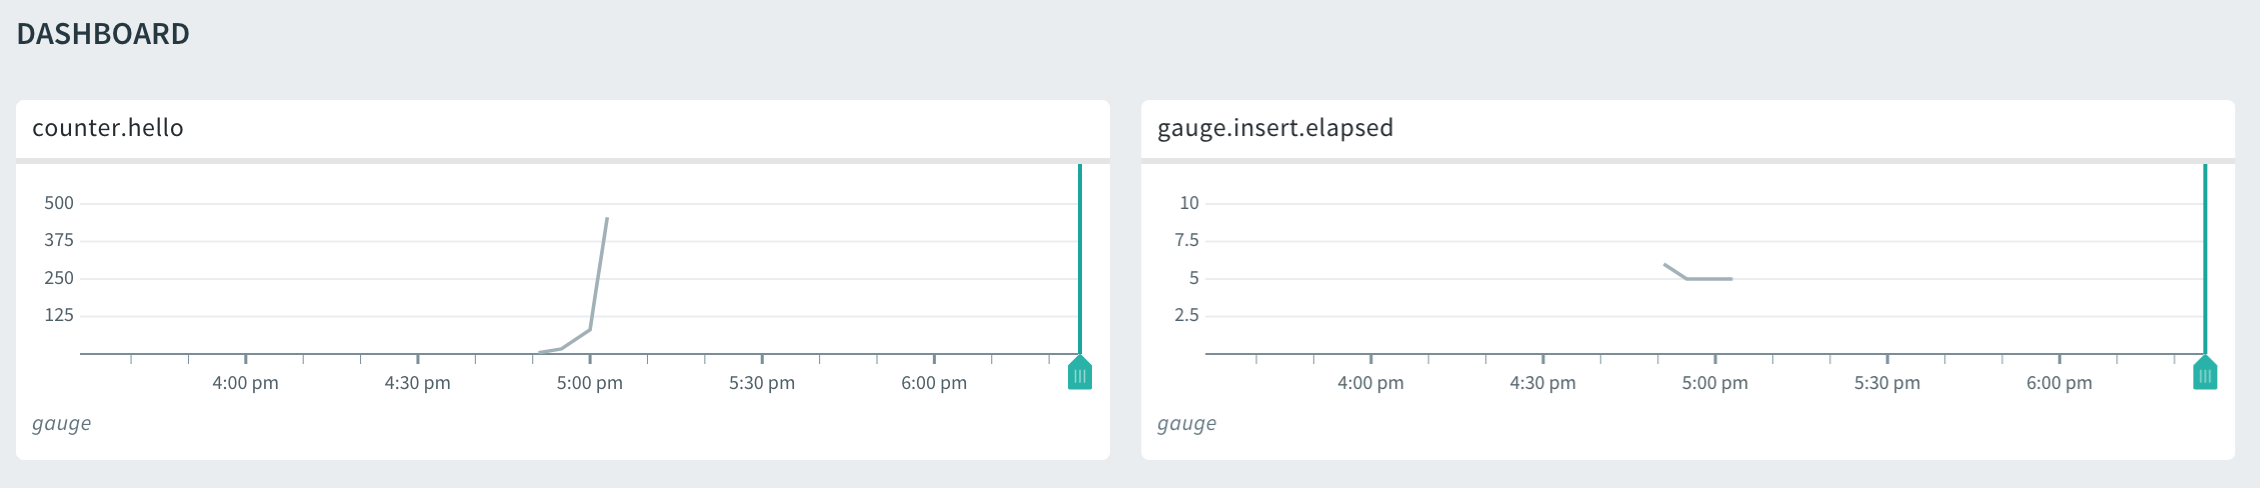Viewport: 2260px width, 488px height.
Task: Grab the teal time handle in counter.hello chart
Action: (1080, 374)
